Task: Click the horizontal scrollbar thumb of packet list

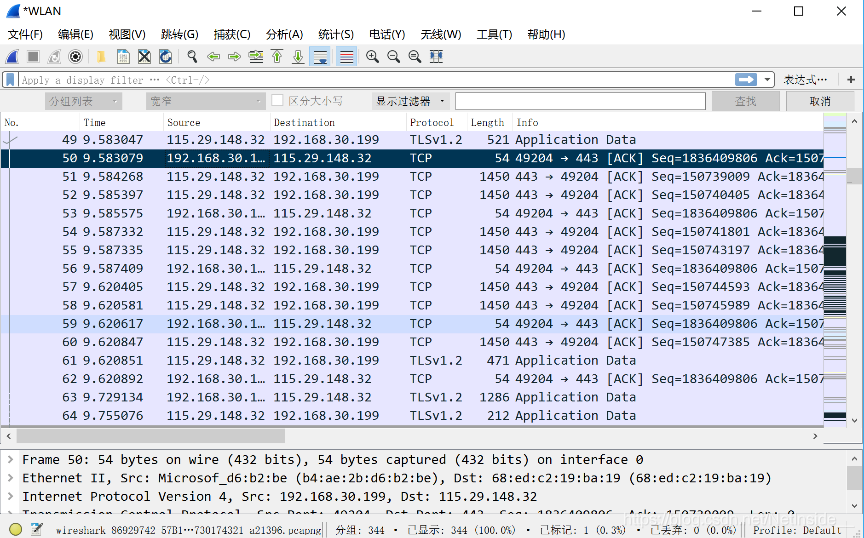Action: 150,436
